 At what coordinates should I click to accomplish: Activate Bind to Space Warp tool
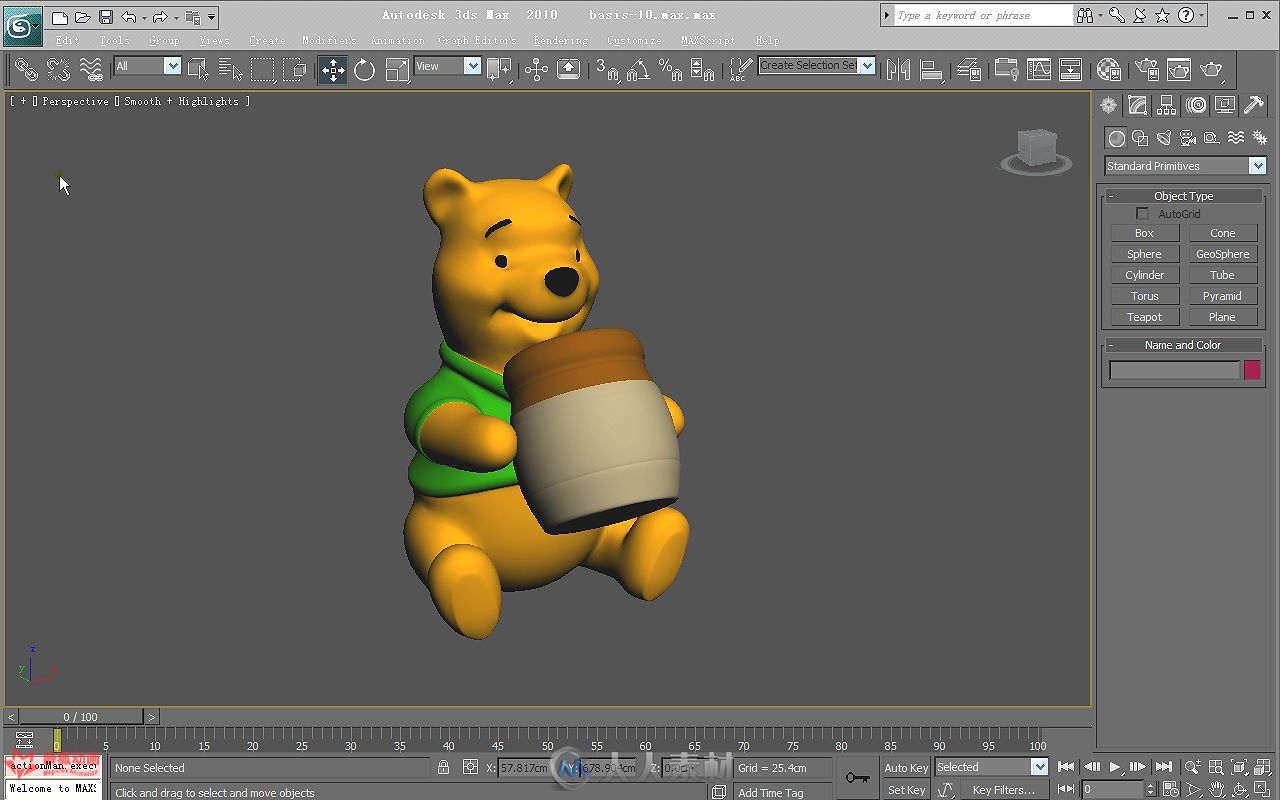pyautogui.click(x=91, y=69)
